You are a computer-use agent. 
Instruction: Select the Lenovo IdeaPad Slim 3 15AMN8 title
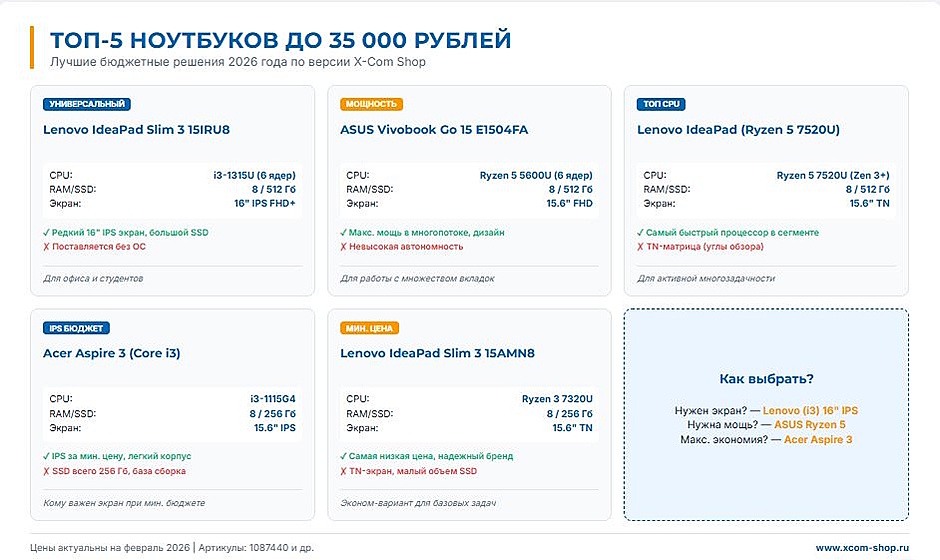point(437,353)
